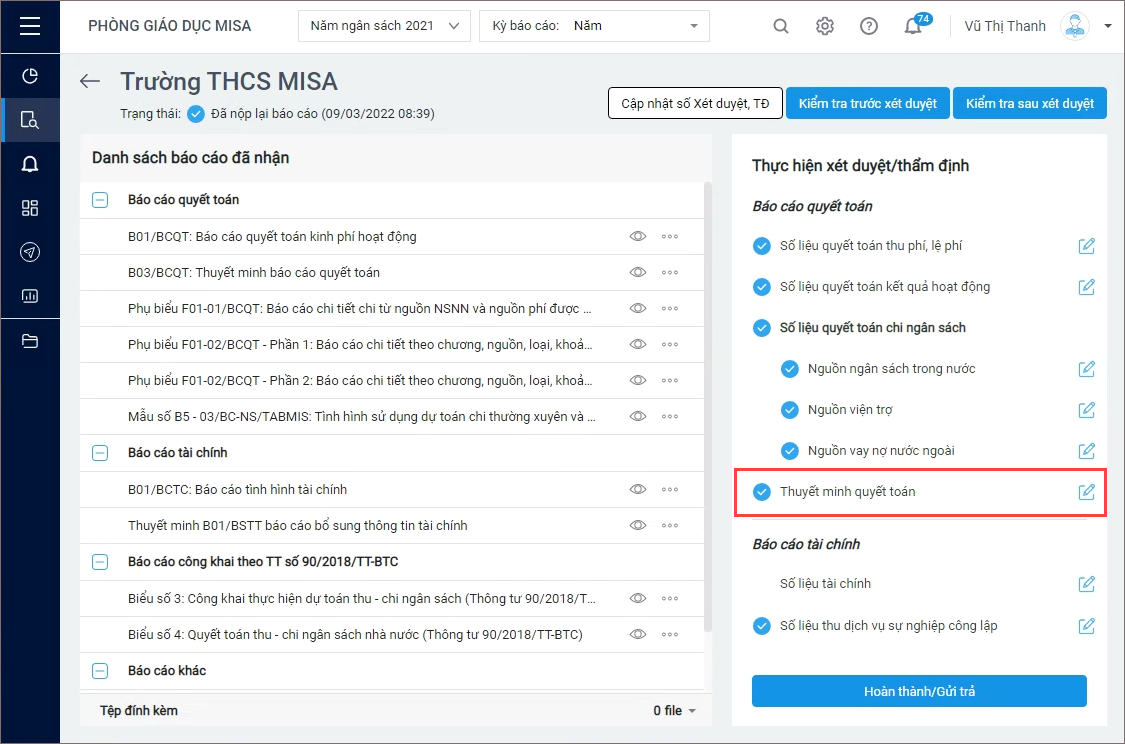This screenshot has height=744, width=1125.
Task: Open the Năm ngân sách 2021 dropdown
Action: tap(384, 26)
